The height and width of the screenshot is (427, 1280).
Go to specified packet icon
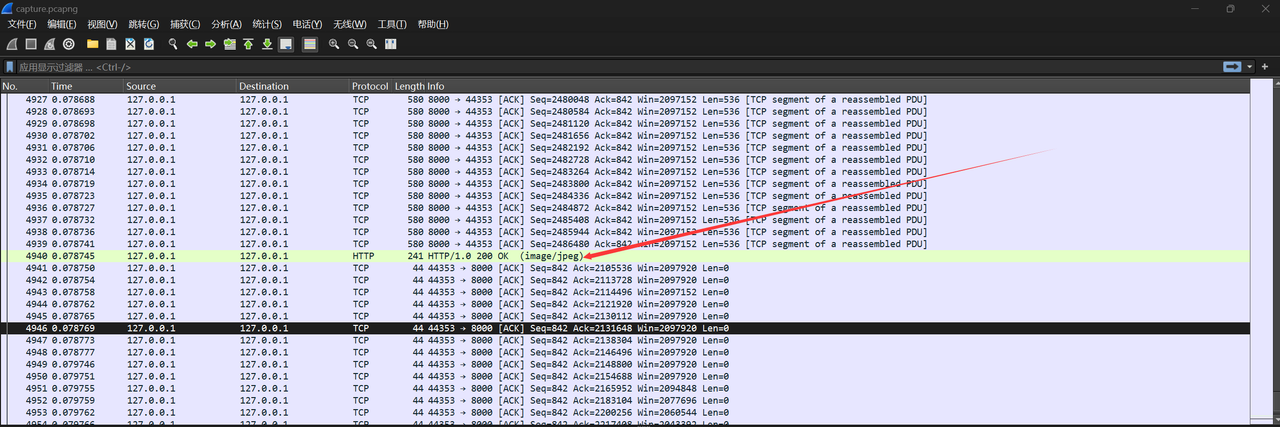click(x=229, y=44)
